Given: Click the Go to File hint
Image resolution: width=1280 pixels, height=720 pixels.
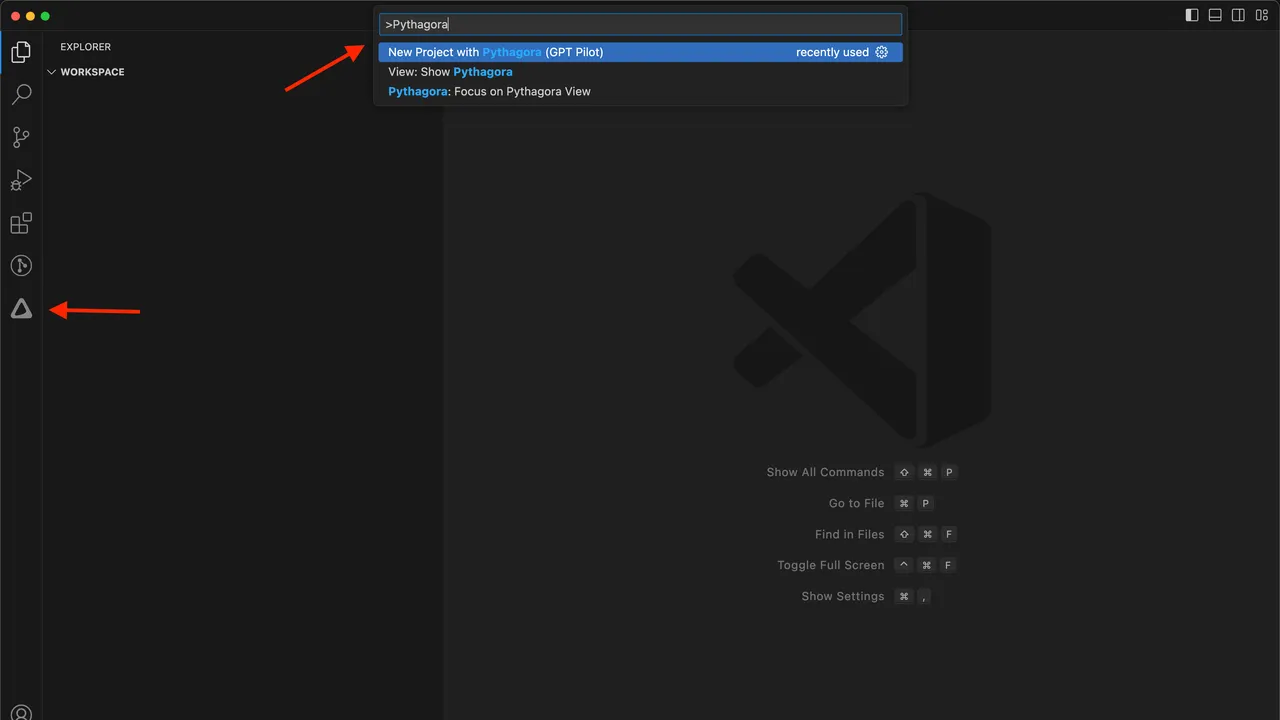Looking at the screenshot, I should (x=856, y=503).
